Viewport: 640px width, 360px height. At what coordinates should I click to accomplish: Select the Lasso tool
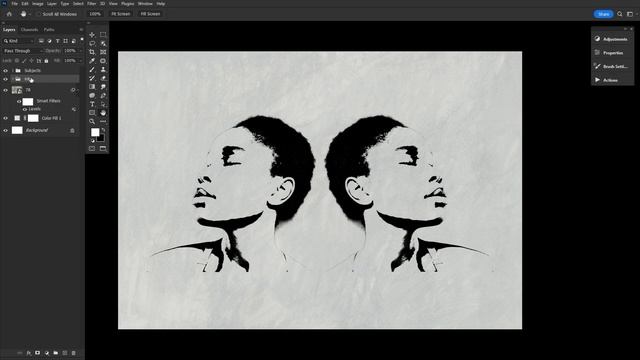point(92,43)
